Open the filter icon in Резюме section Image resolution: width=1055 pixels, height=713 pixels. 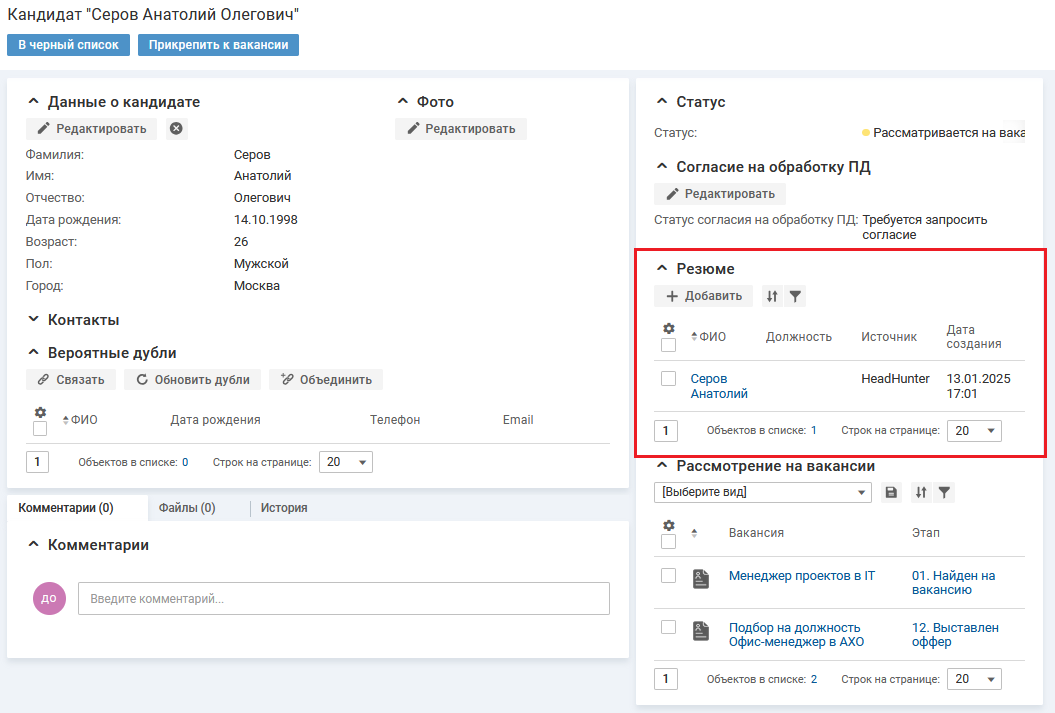tap(795, 296)
